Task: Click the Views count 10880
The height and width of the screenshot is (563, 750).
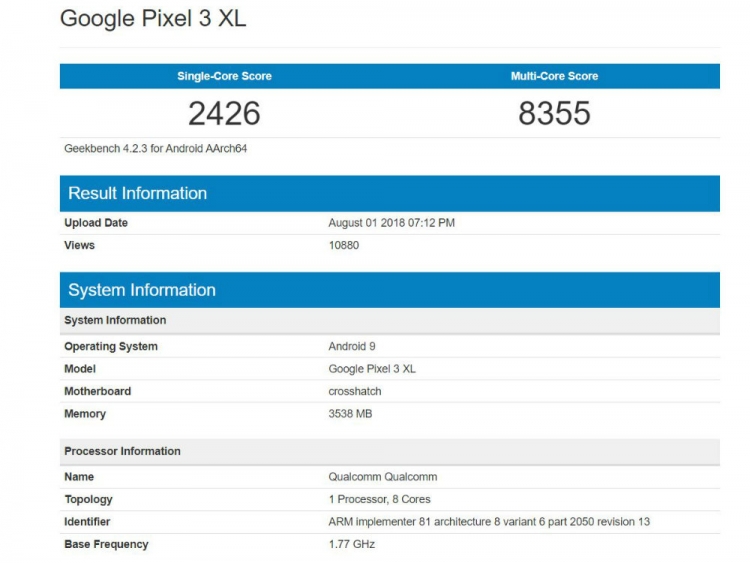Action: (x=343, y=245)
